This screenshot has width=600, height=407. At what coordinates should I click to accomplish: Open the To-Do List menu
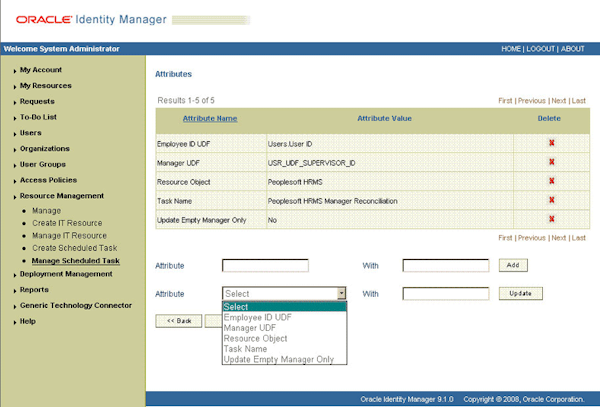coord(38,117)
